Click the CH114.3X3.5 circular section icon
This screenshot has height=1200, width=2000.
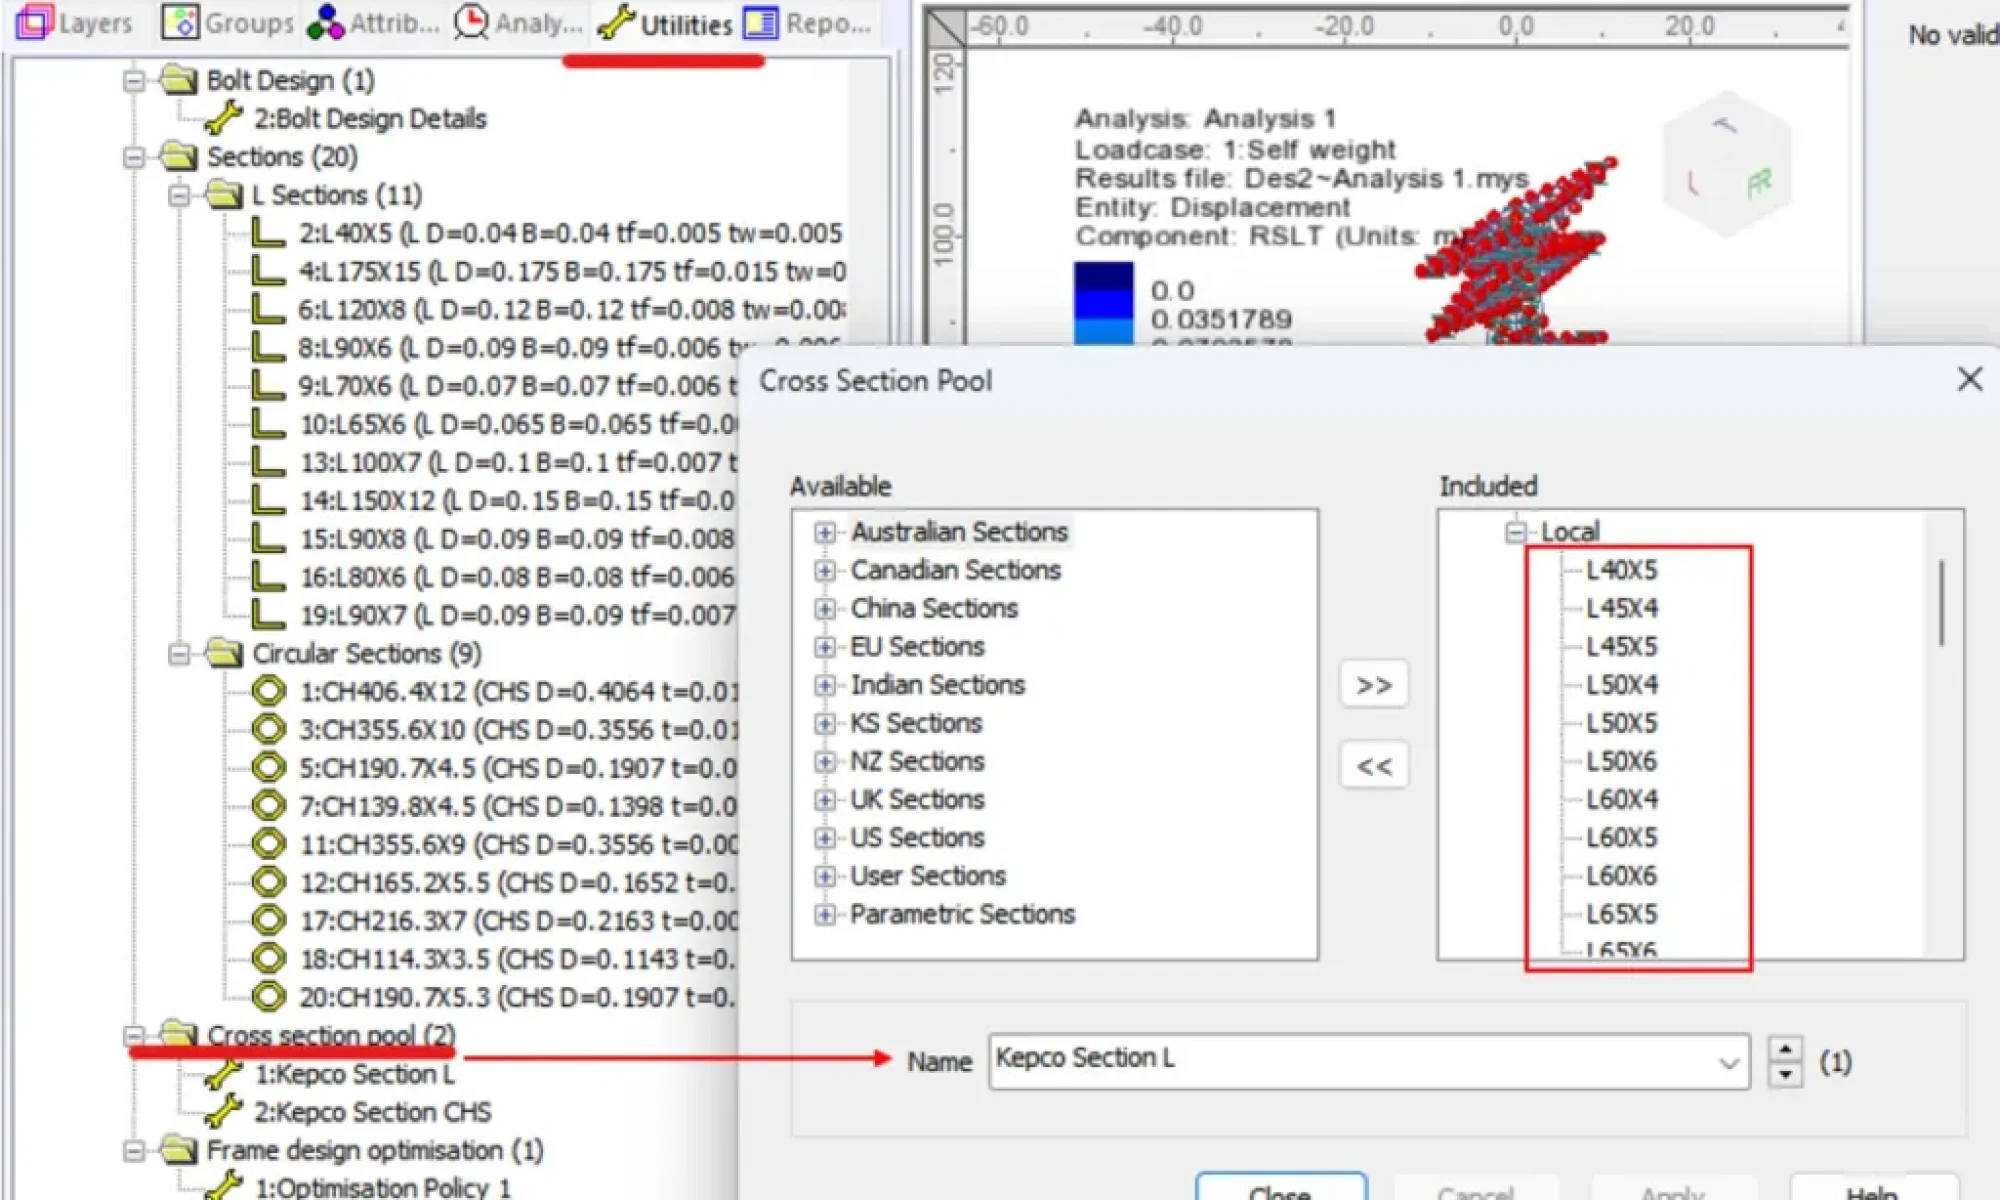click(x=267, y=958)
